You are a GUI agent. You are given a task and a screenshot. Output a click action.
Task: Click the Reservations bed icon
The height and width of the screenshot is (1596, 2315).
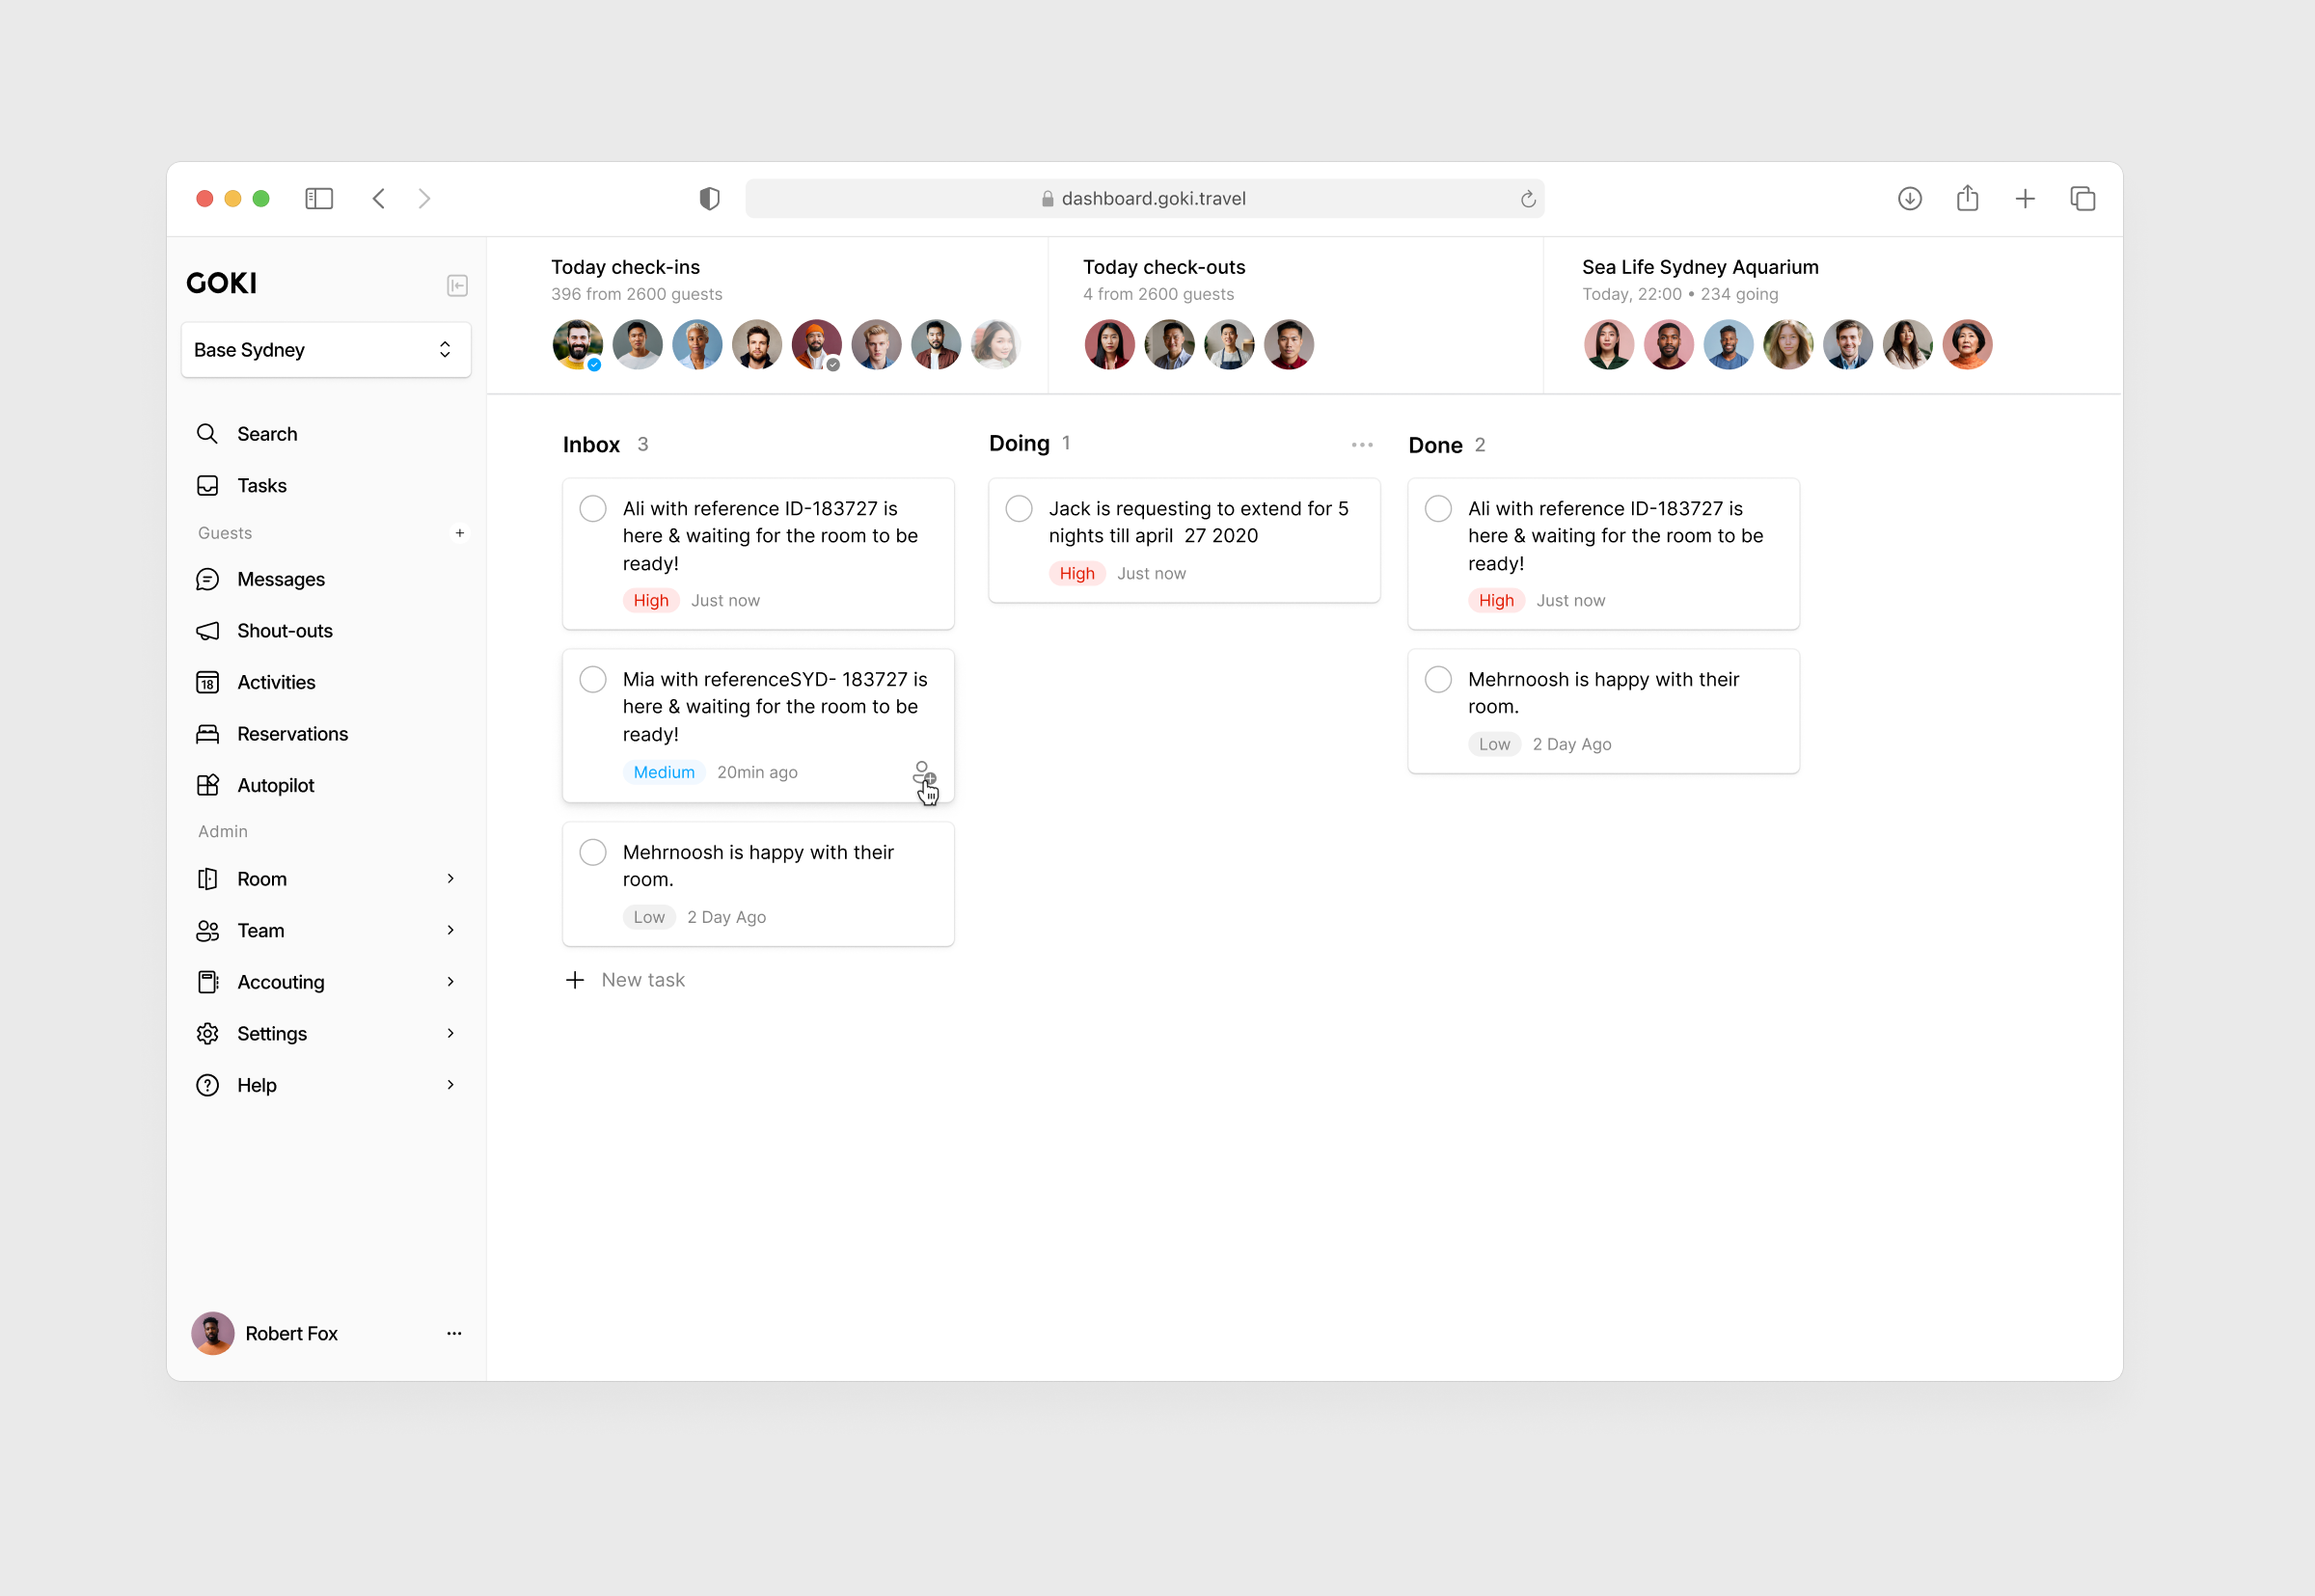point(207,734)
